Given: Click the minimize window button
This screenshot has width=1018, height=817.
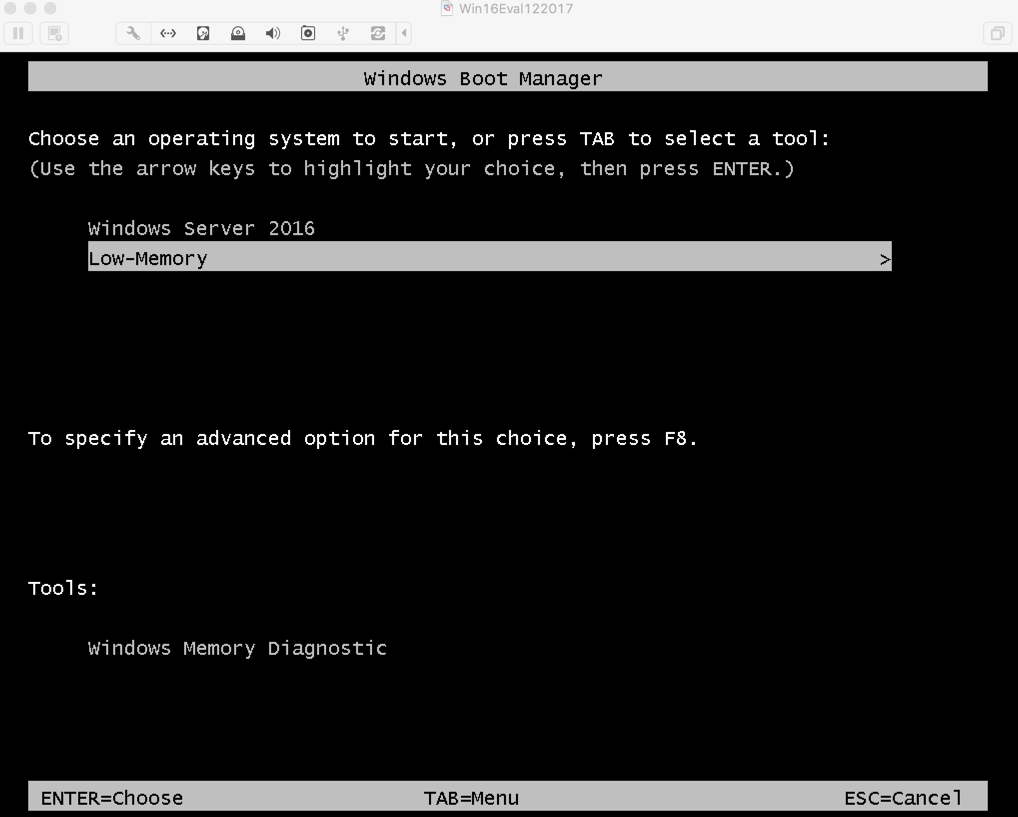Looking at the screenshot, I should (30, 8).
